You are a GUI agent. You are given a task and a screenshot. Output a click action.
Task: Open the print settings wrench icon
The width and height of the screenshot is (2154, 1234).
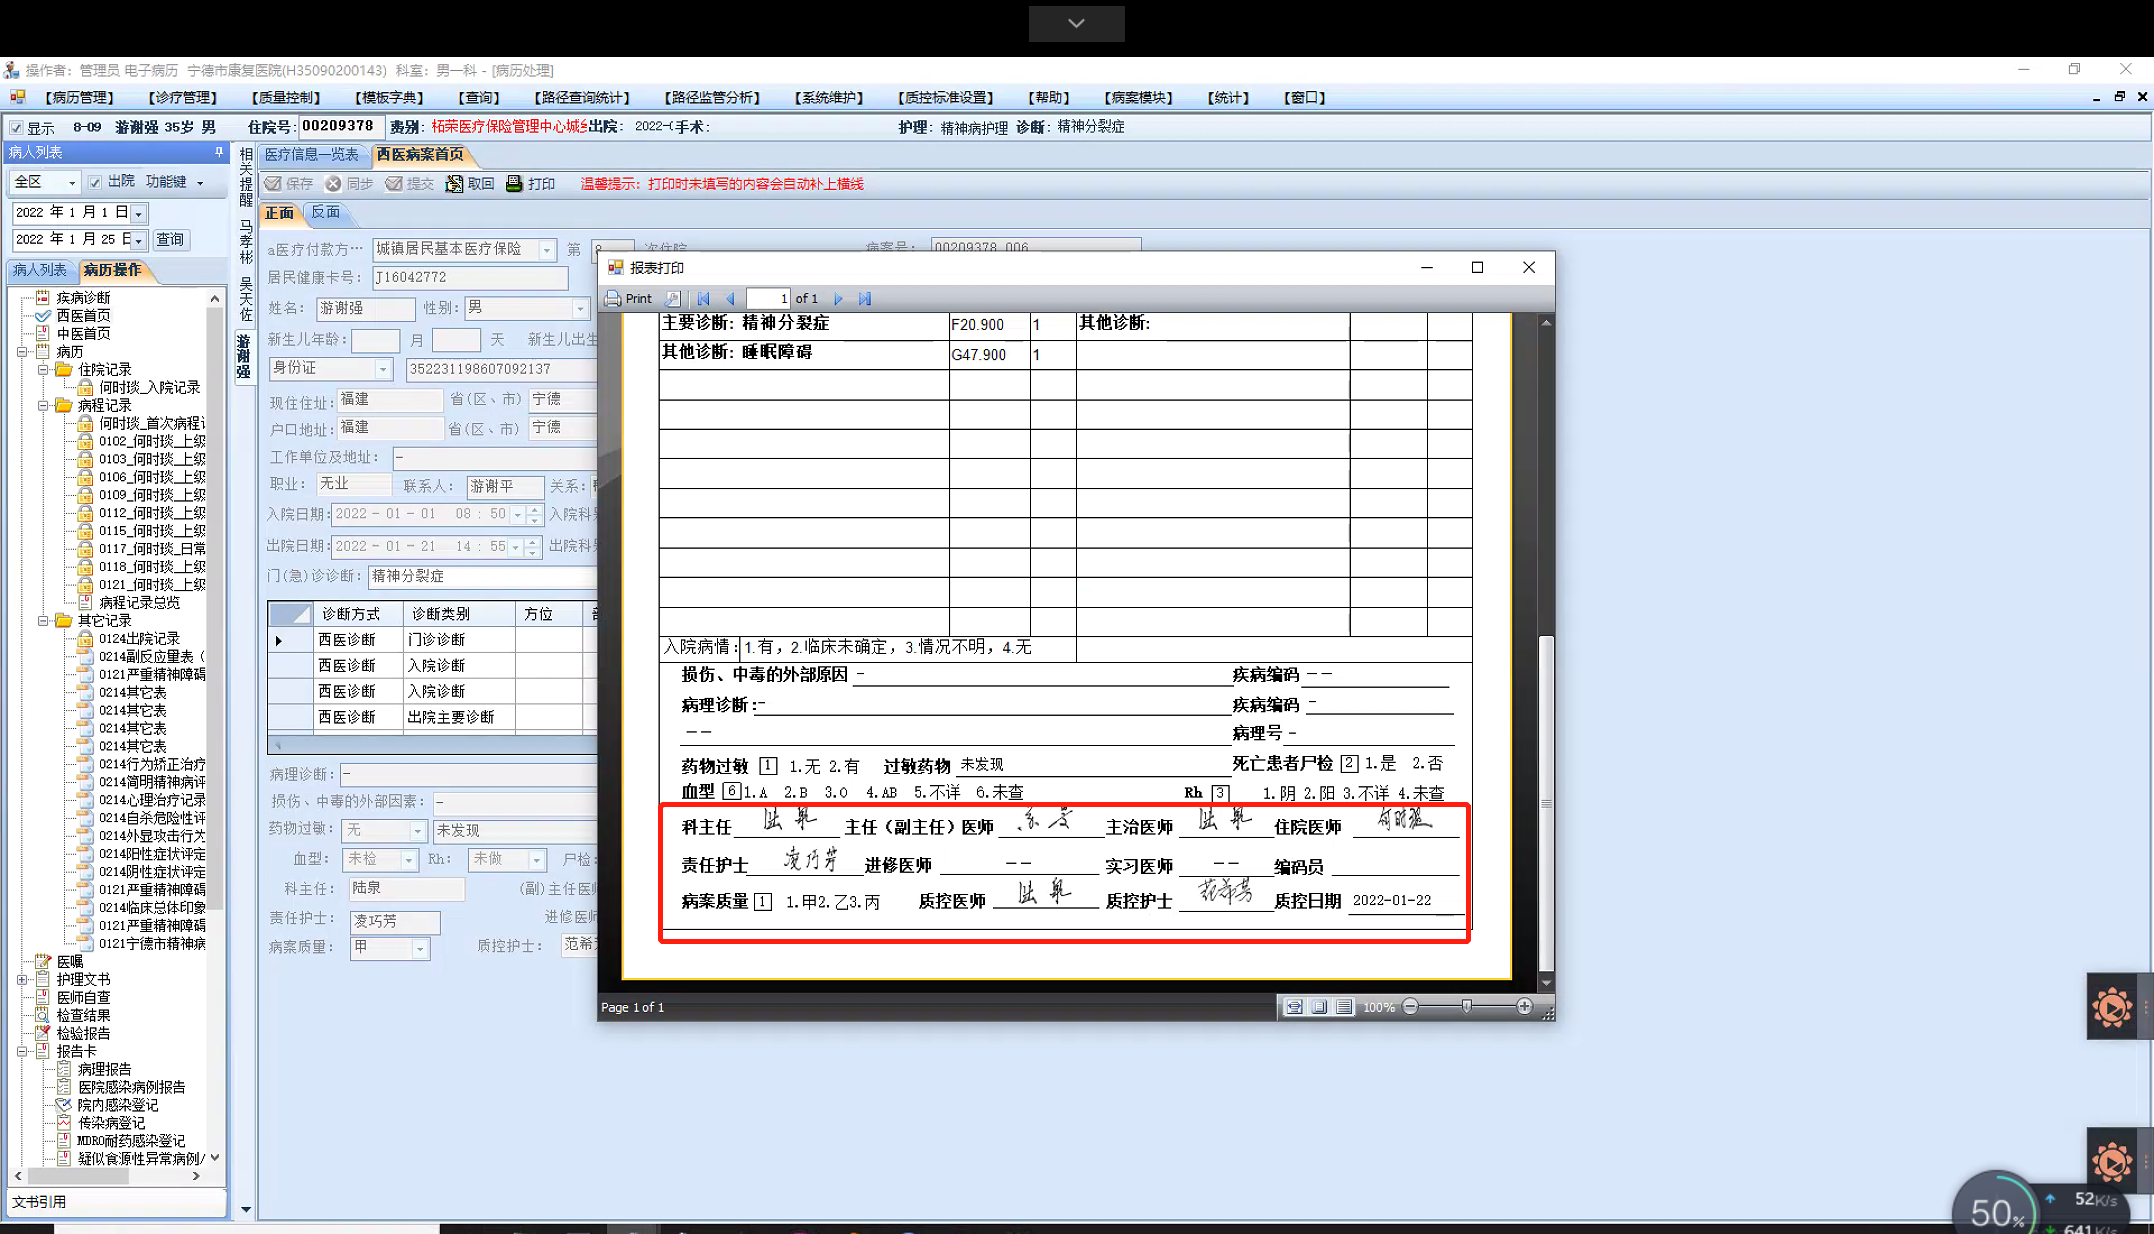[x=673, y=298]
